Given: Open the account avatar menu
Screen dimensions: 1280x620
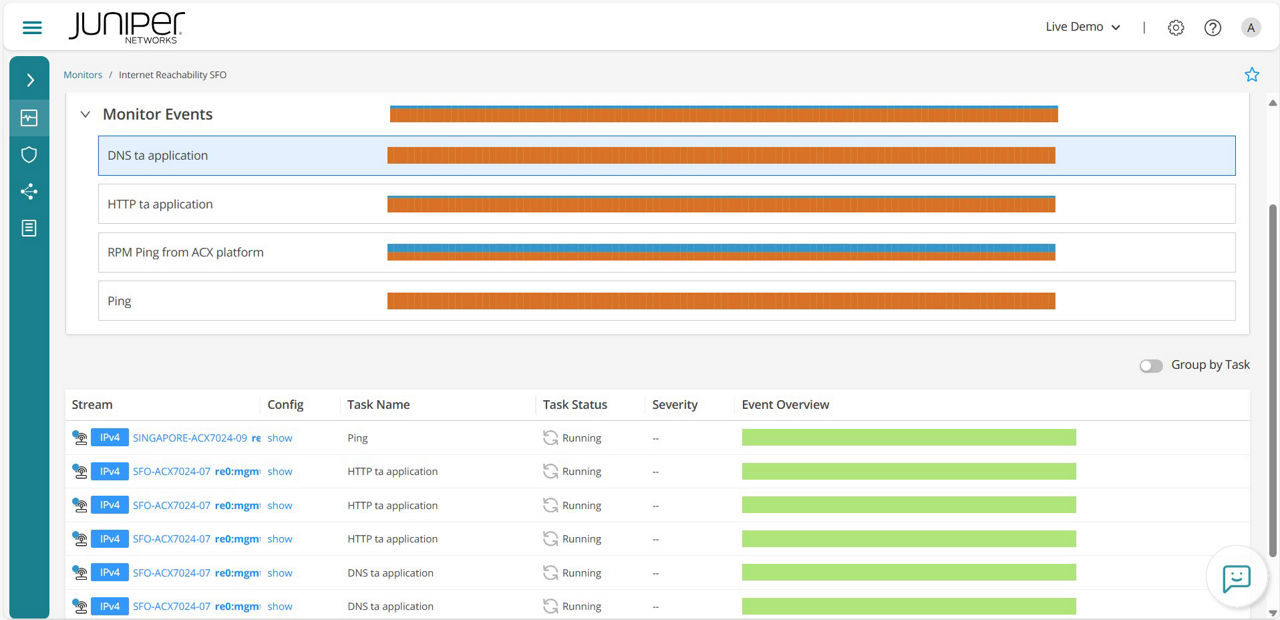Looking at the screenshot, I should coord(1251,27).
